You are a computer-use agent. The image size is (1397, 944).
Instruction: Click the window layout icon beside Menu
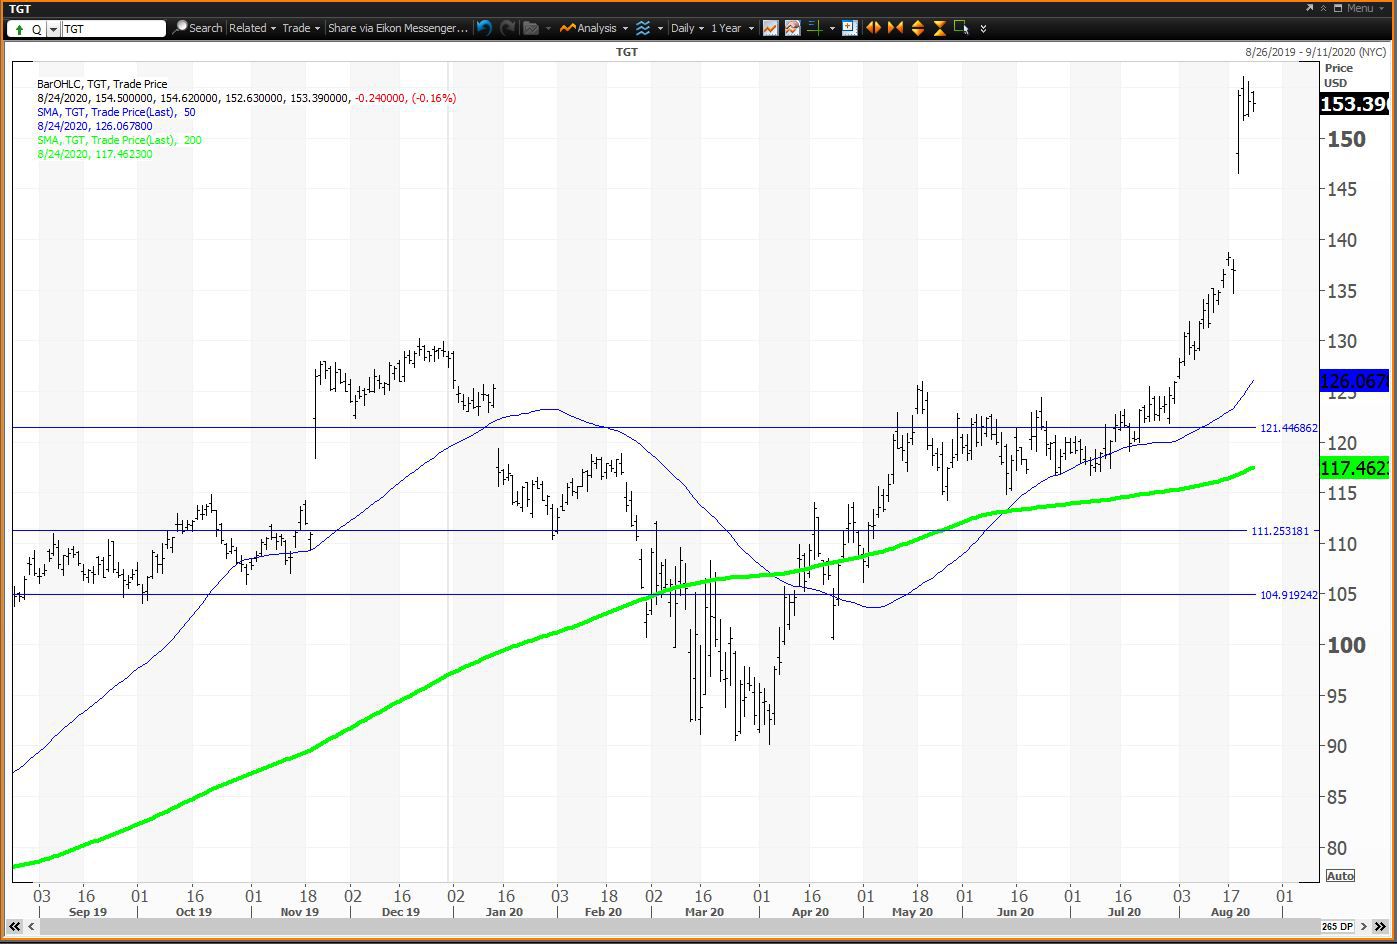(x=1338, y=8)
